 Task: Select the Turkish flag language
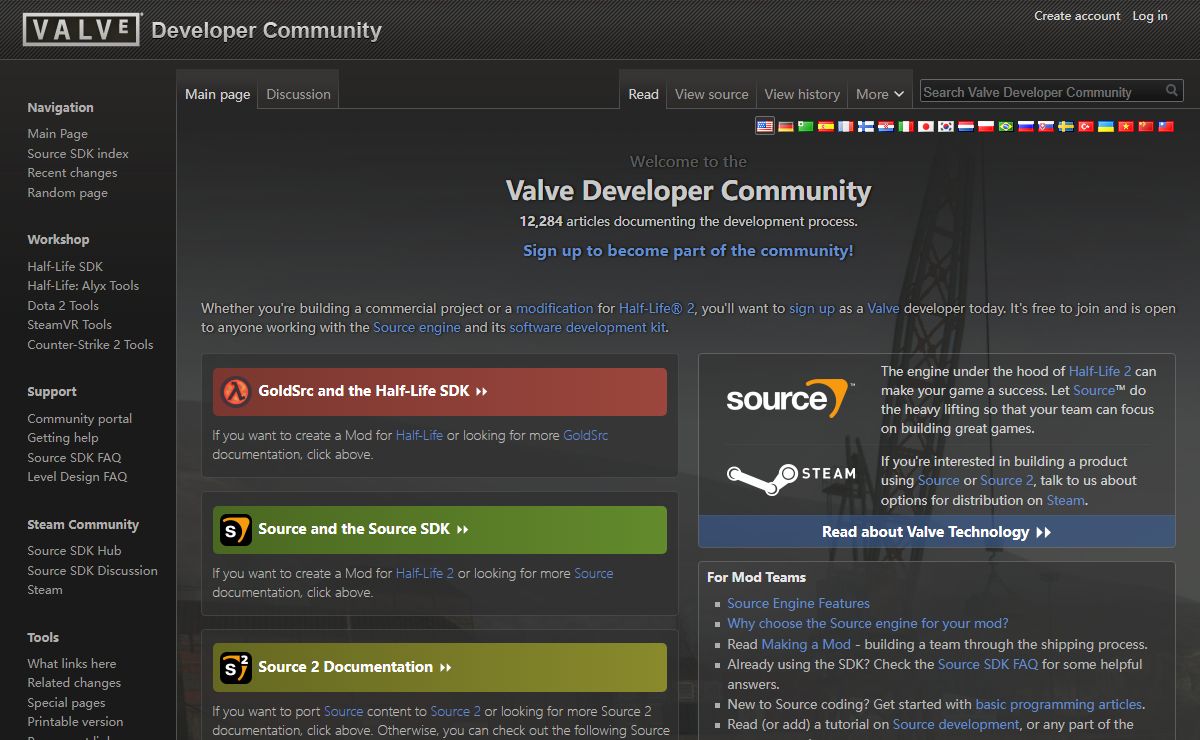point(1086,126)
